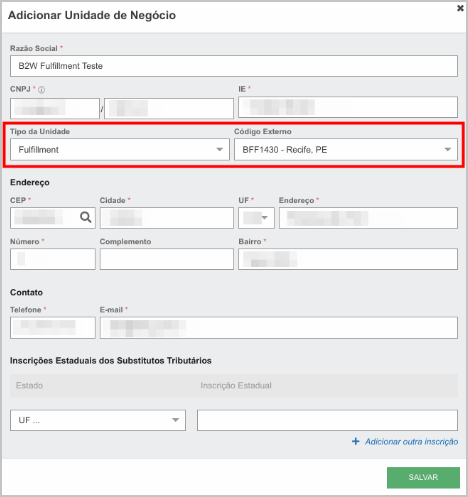The width and height of the screenshot is (468, 497).
Task: Open the Tipo da Unidade dropdown
Action: [120, 150]
